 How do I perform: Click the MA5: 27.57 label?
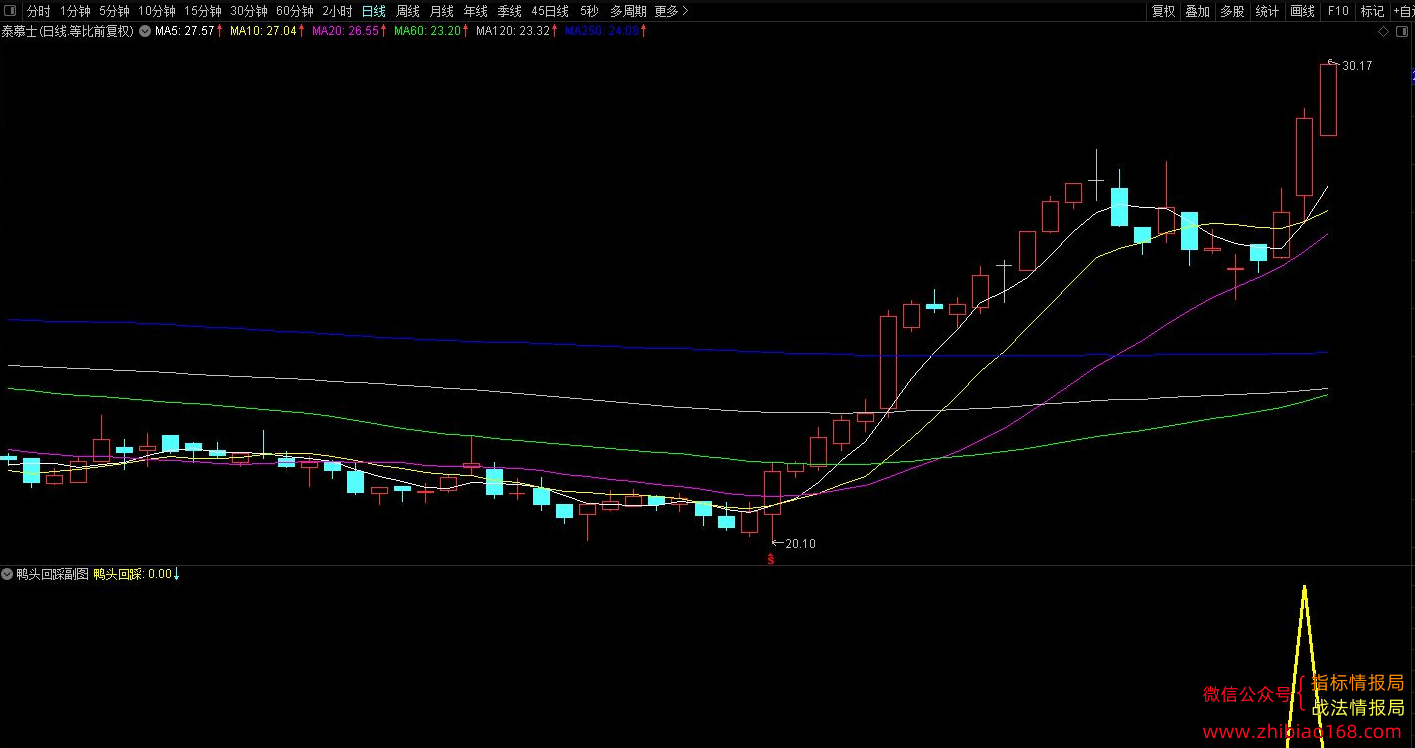[185, 31]
